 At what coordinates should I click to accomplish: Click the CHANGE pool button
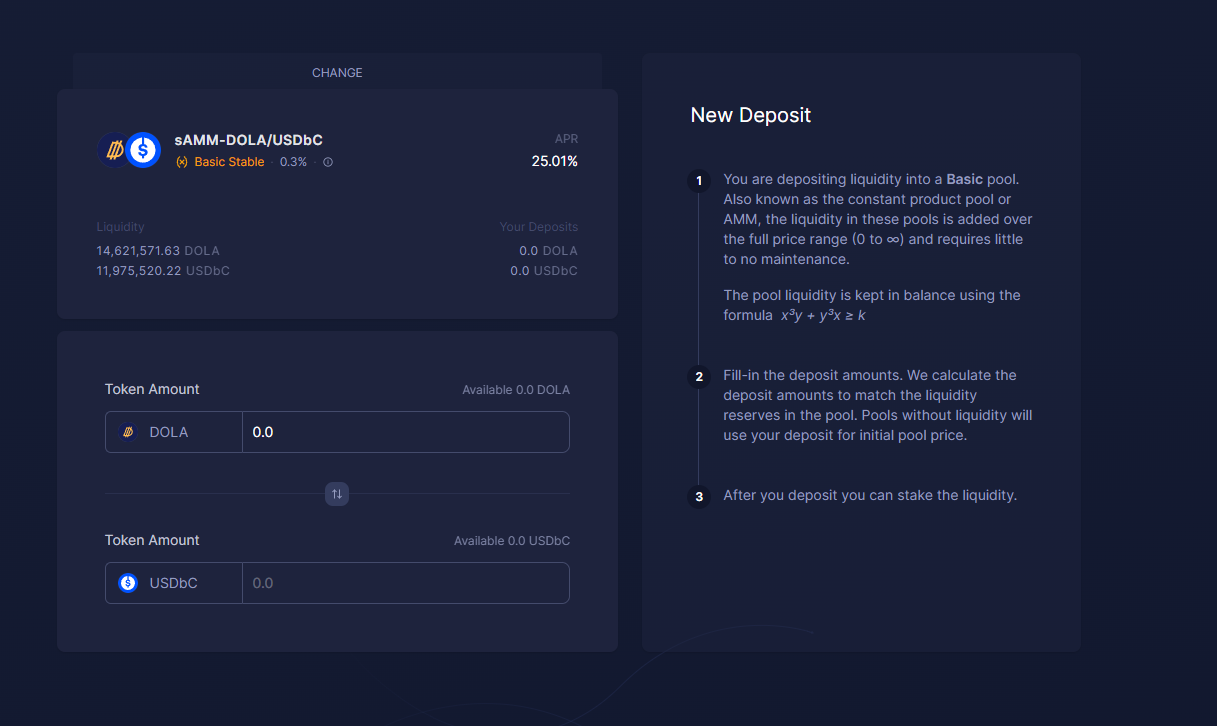(337, 73)
